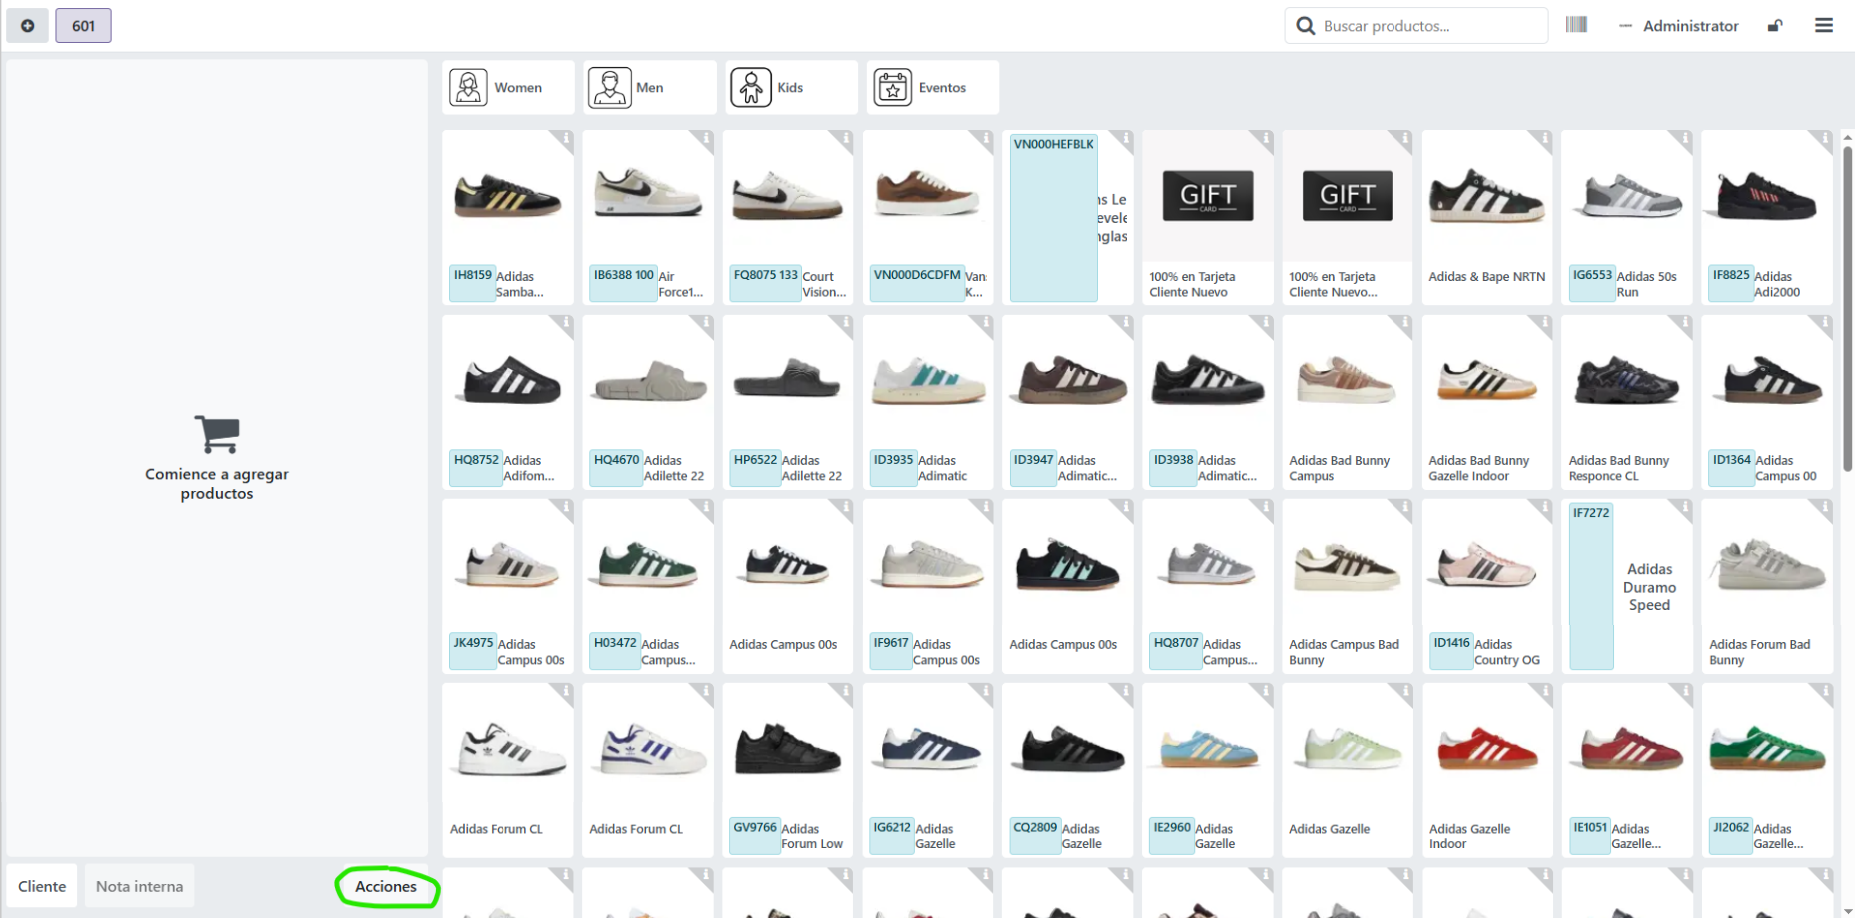Add Adidas Campus H03472 product
1855x918 pixels.
(x=648, y=586)
